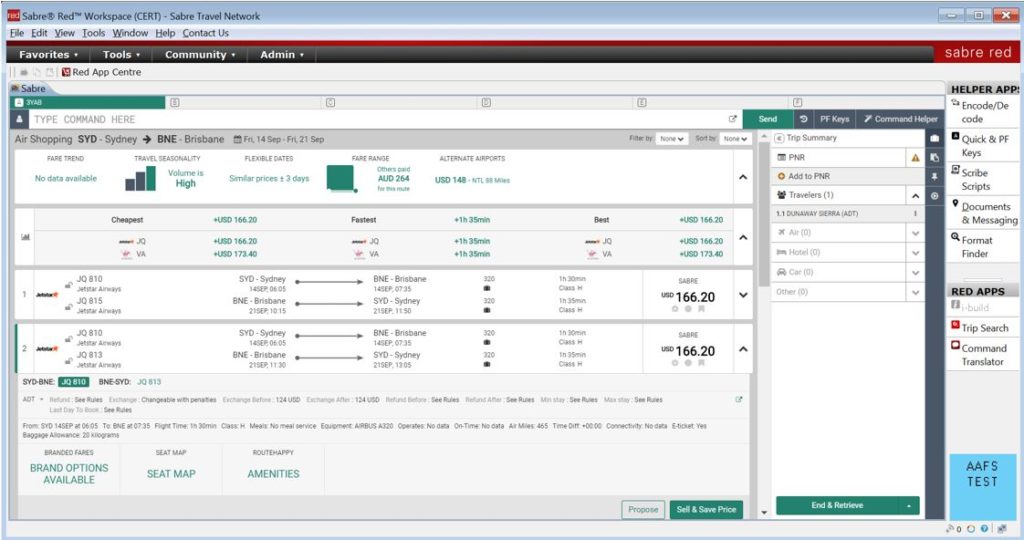Image resolution: width=1024 pixels, height=540 pixels.
Task: Collapse the Cheapest/Fastest/Best summary
Action: (743, 237)
